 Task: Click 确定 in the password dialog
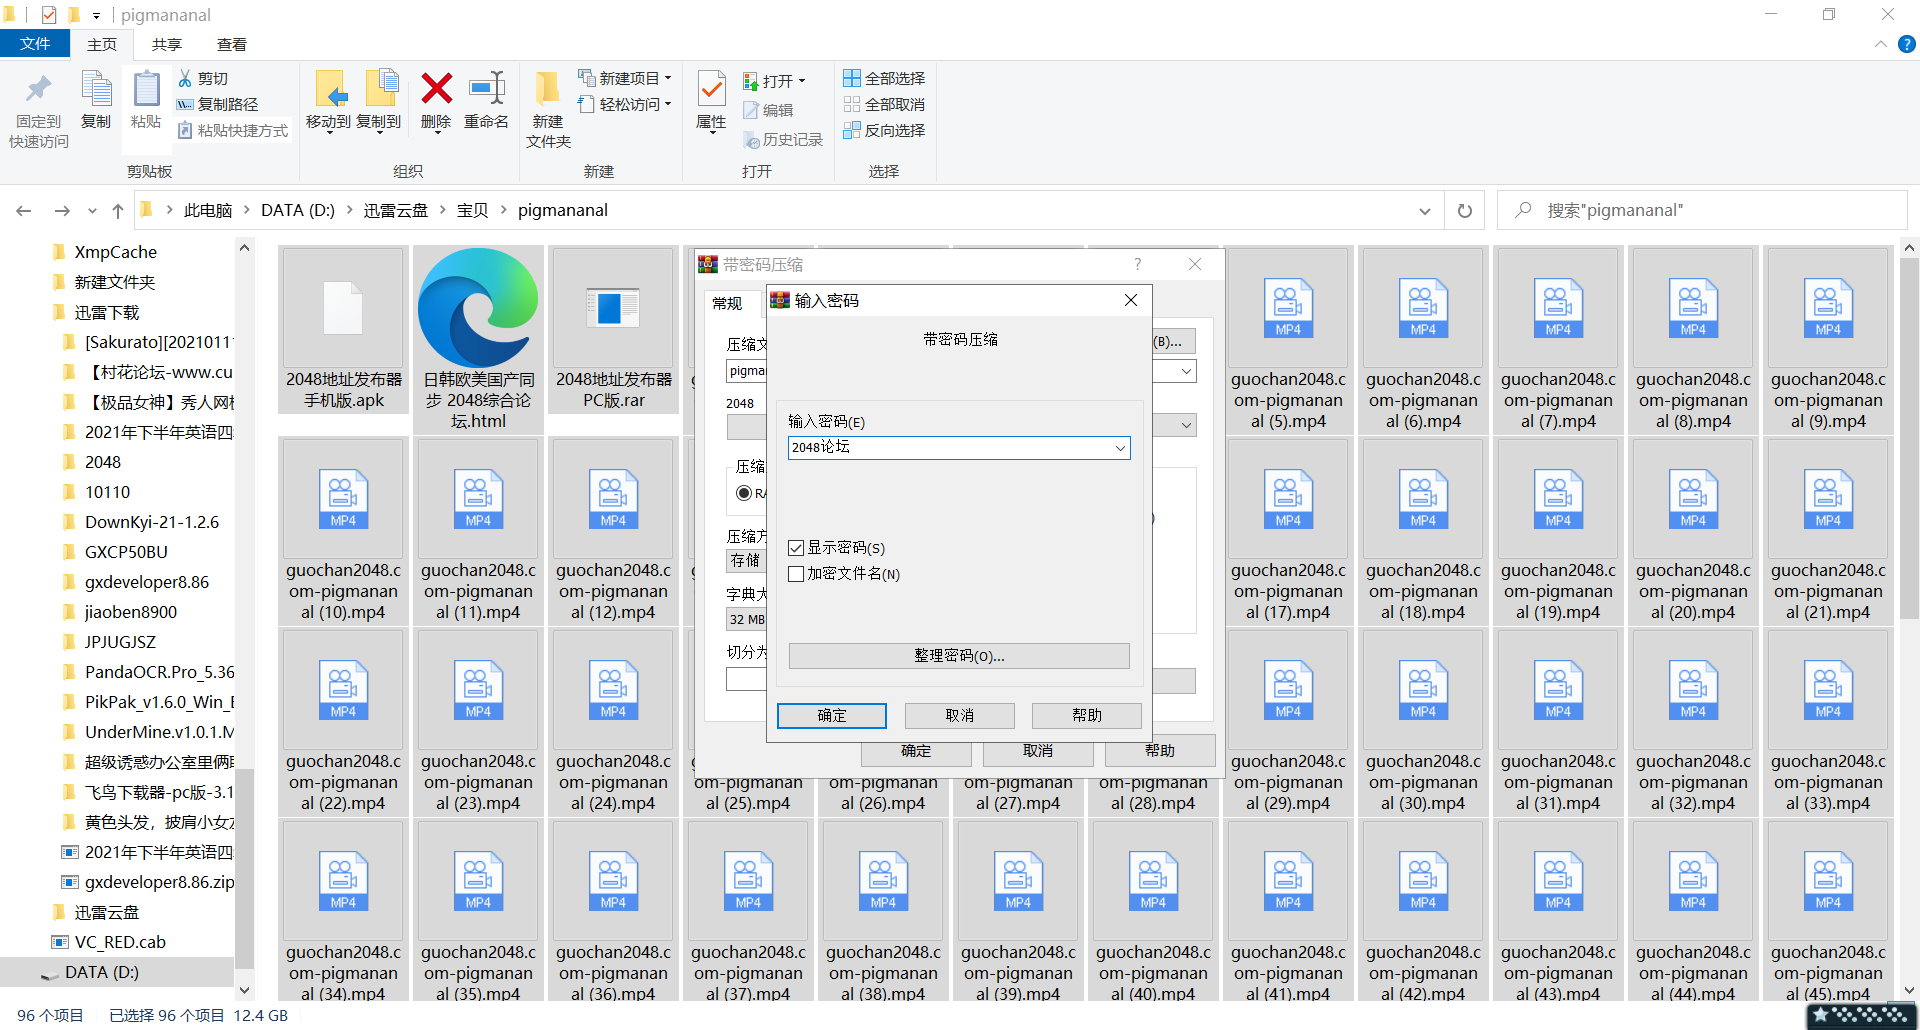pyautogui.click(x=831, y=716)
